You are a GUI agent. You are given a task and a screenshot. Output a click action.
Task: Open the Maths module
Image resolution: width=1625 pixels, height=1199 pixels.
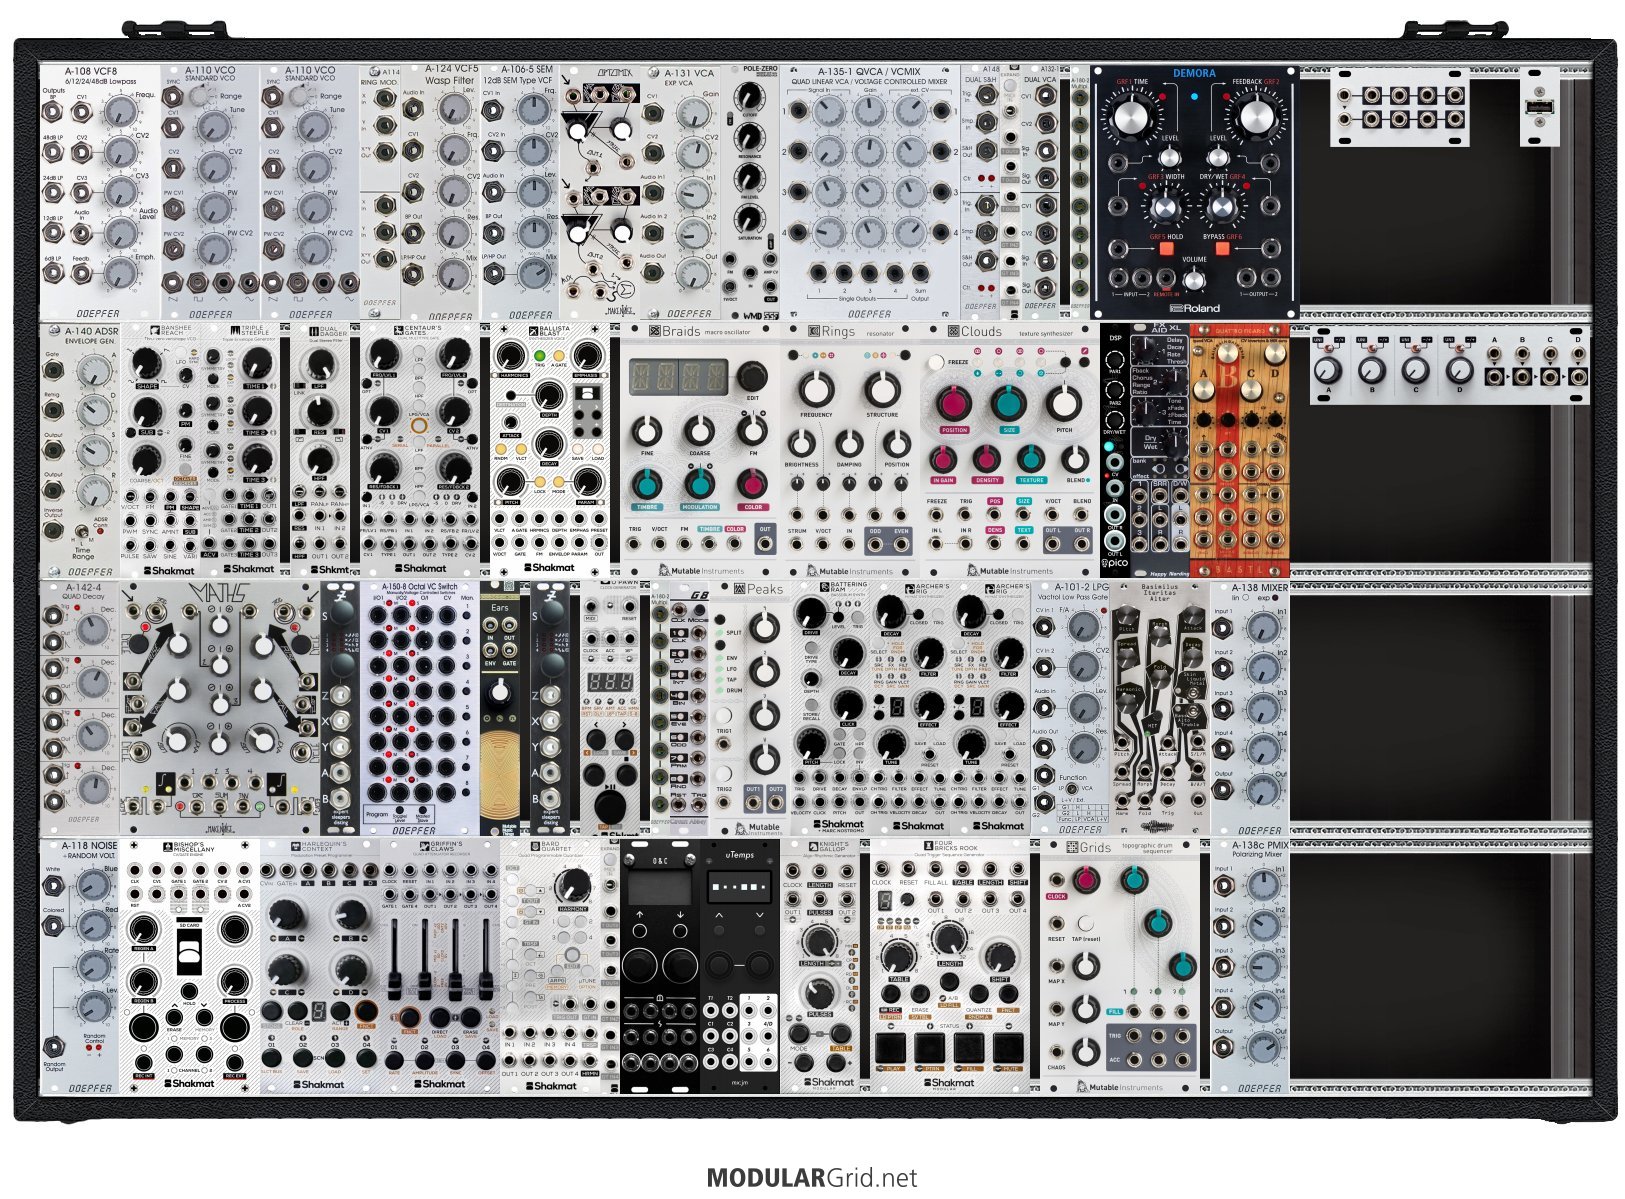(220, 708)
